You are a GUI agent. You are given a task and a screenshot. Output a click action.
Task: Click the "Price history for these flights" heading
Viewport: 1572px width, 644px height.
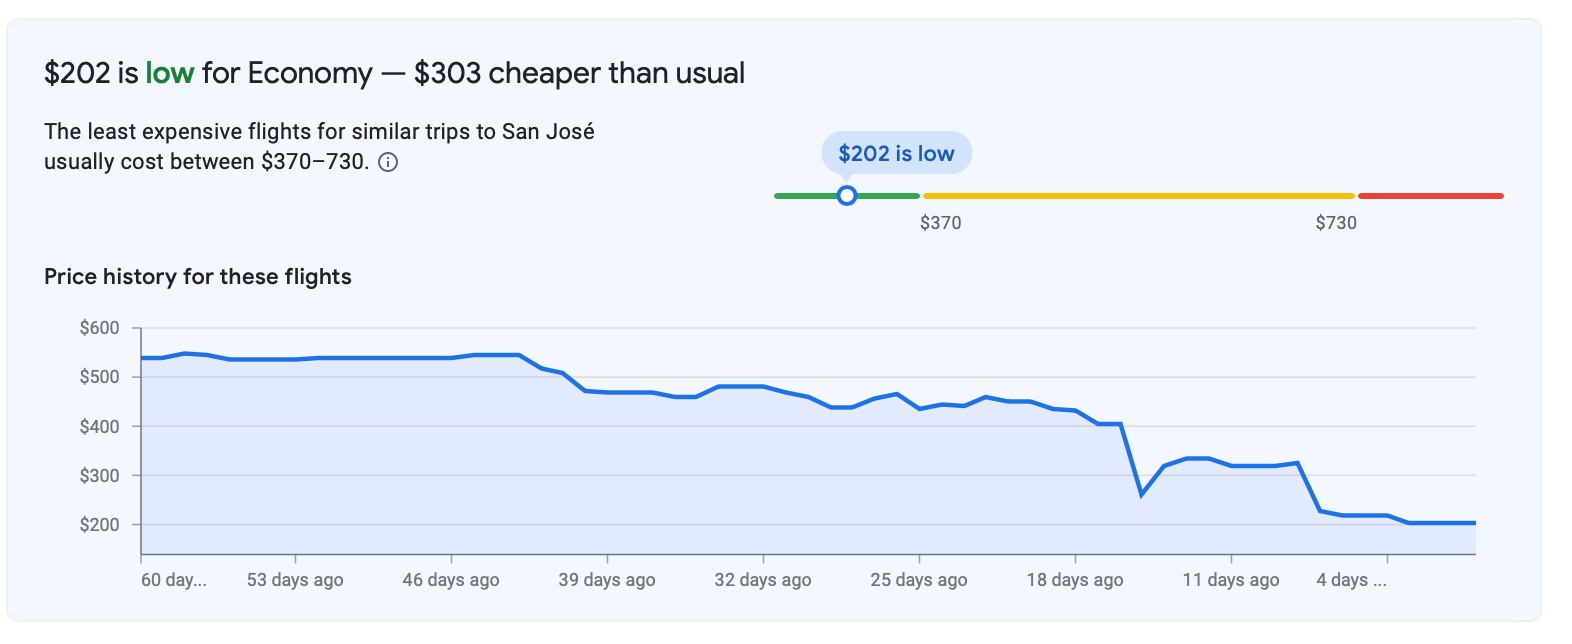[198, 277]
